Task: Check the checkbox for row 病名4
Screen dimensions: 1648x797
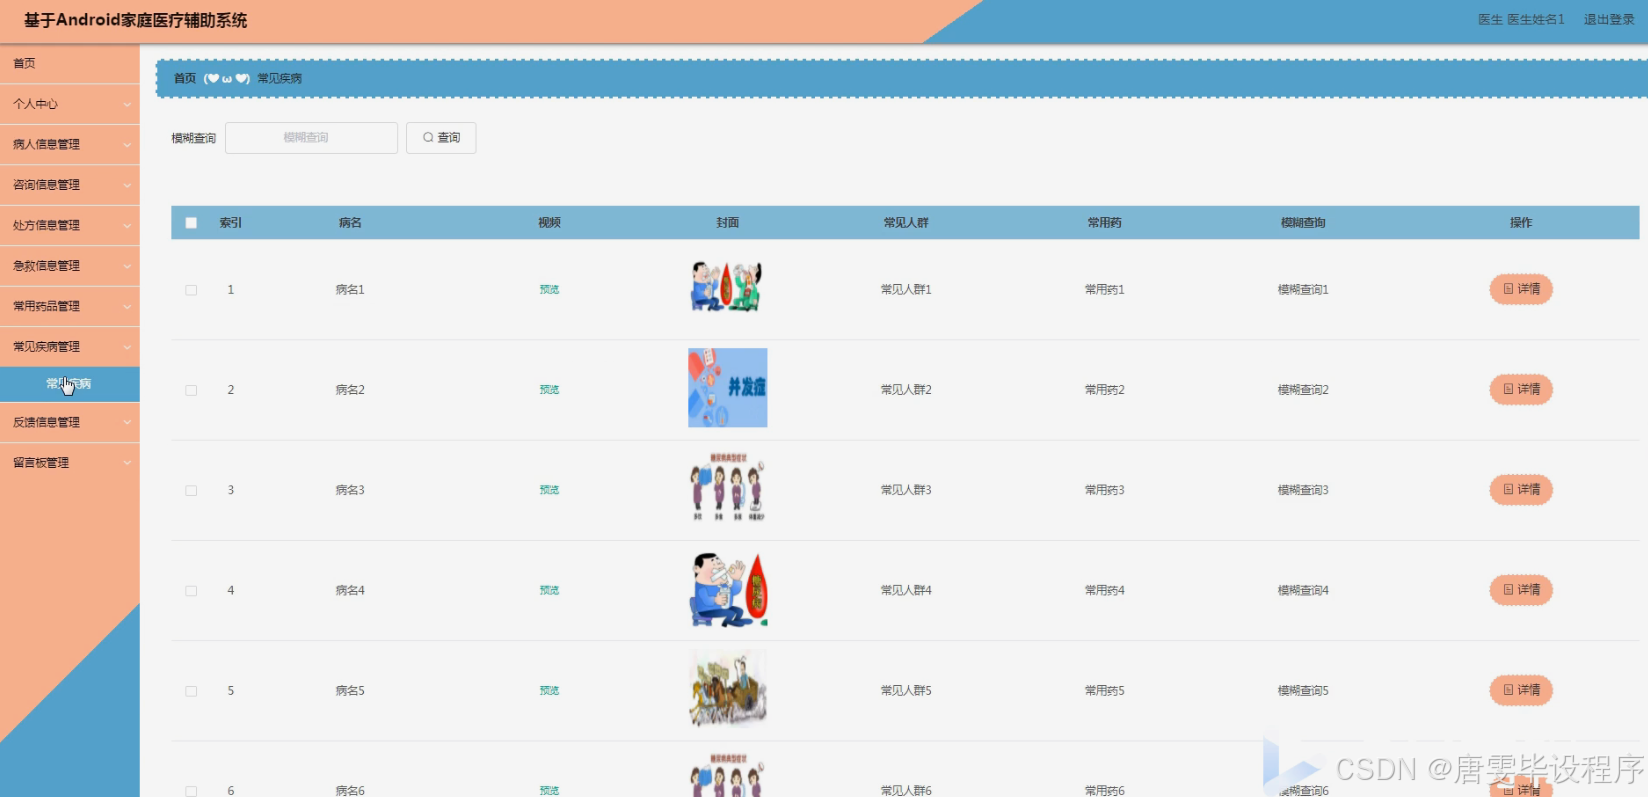Action: click(191, 591)
